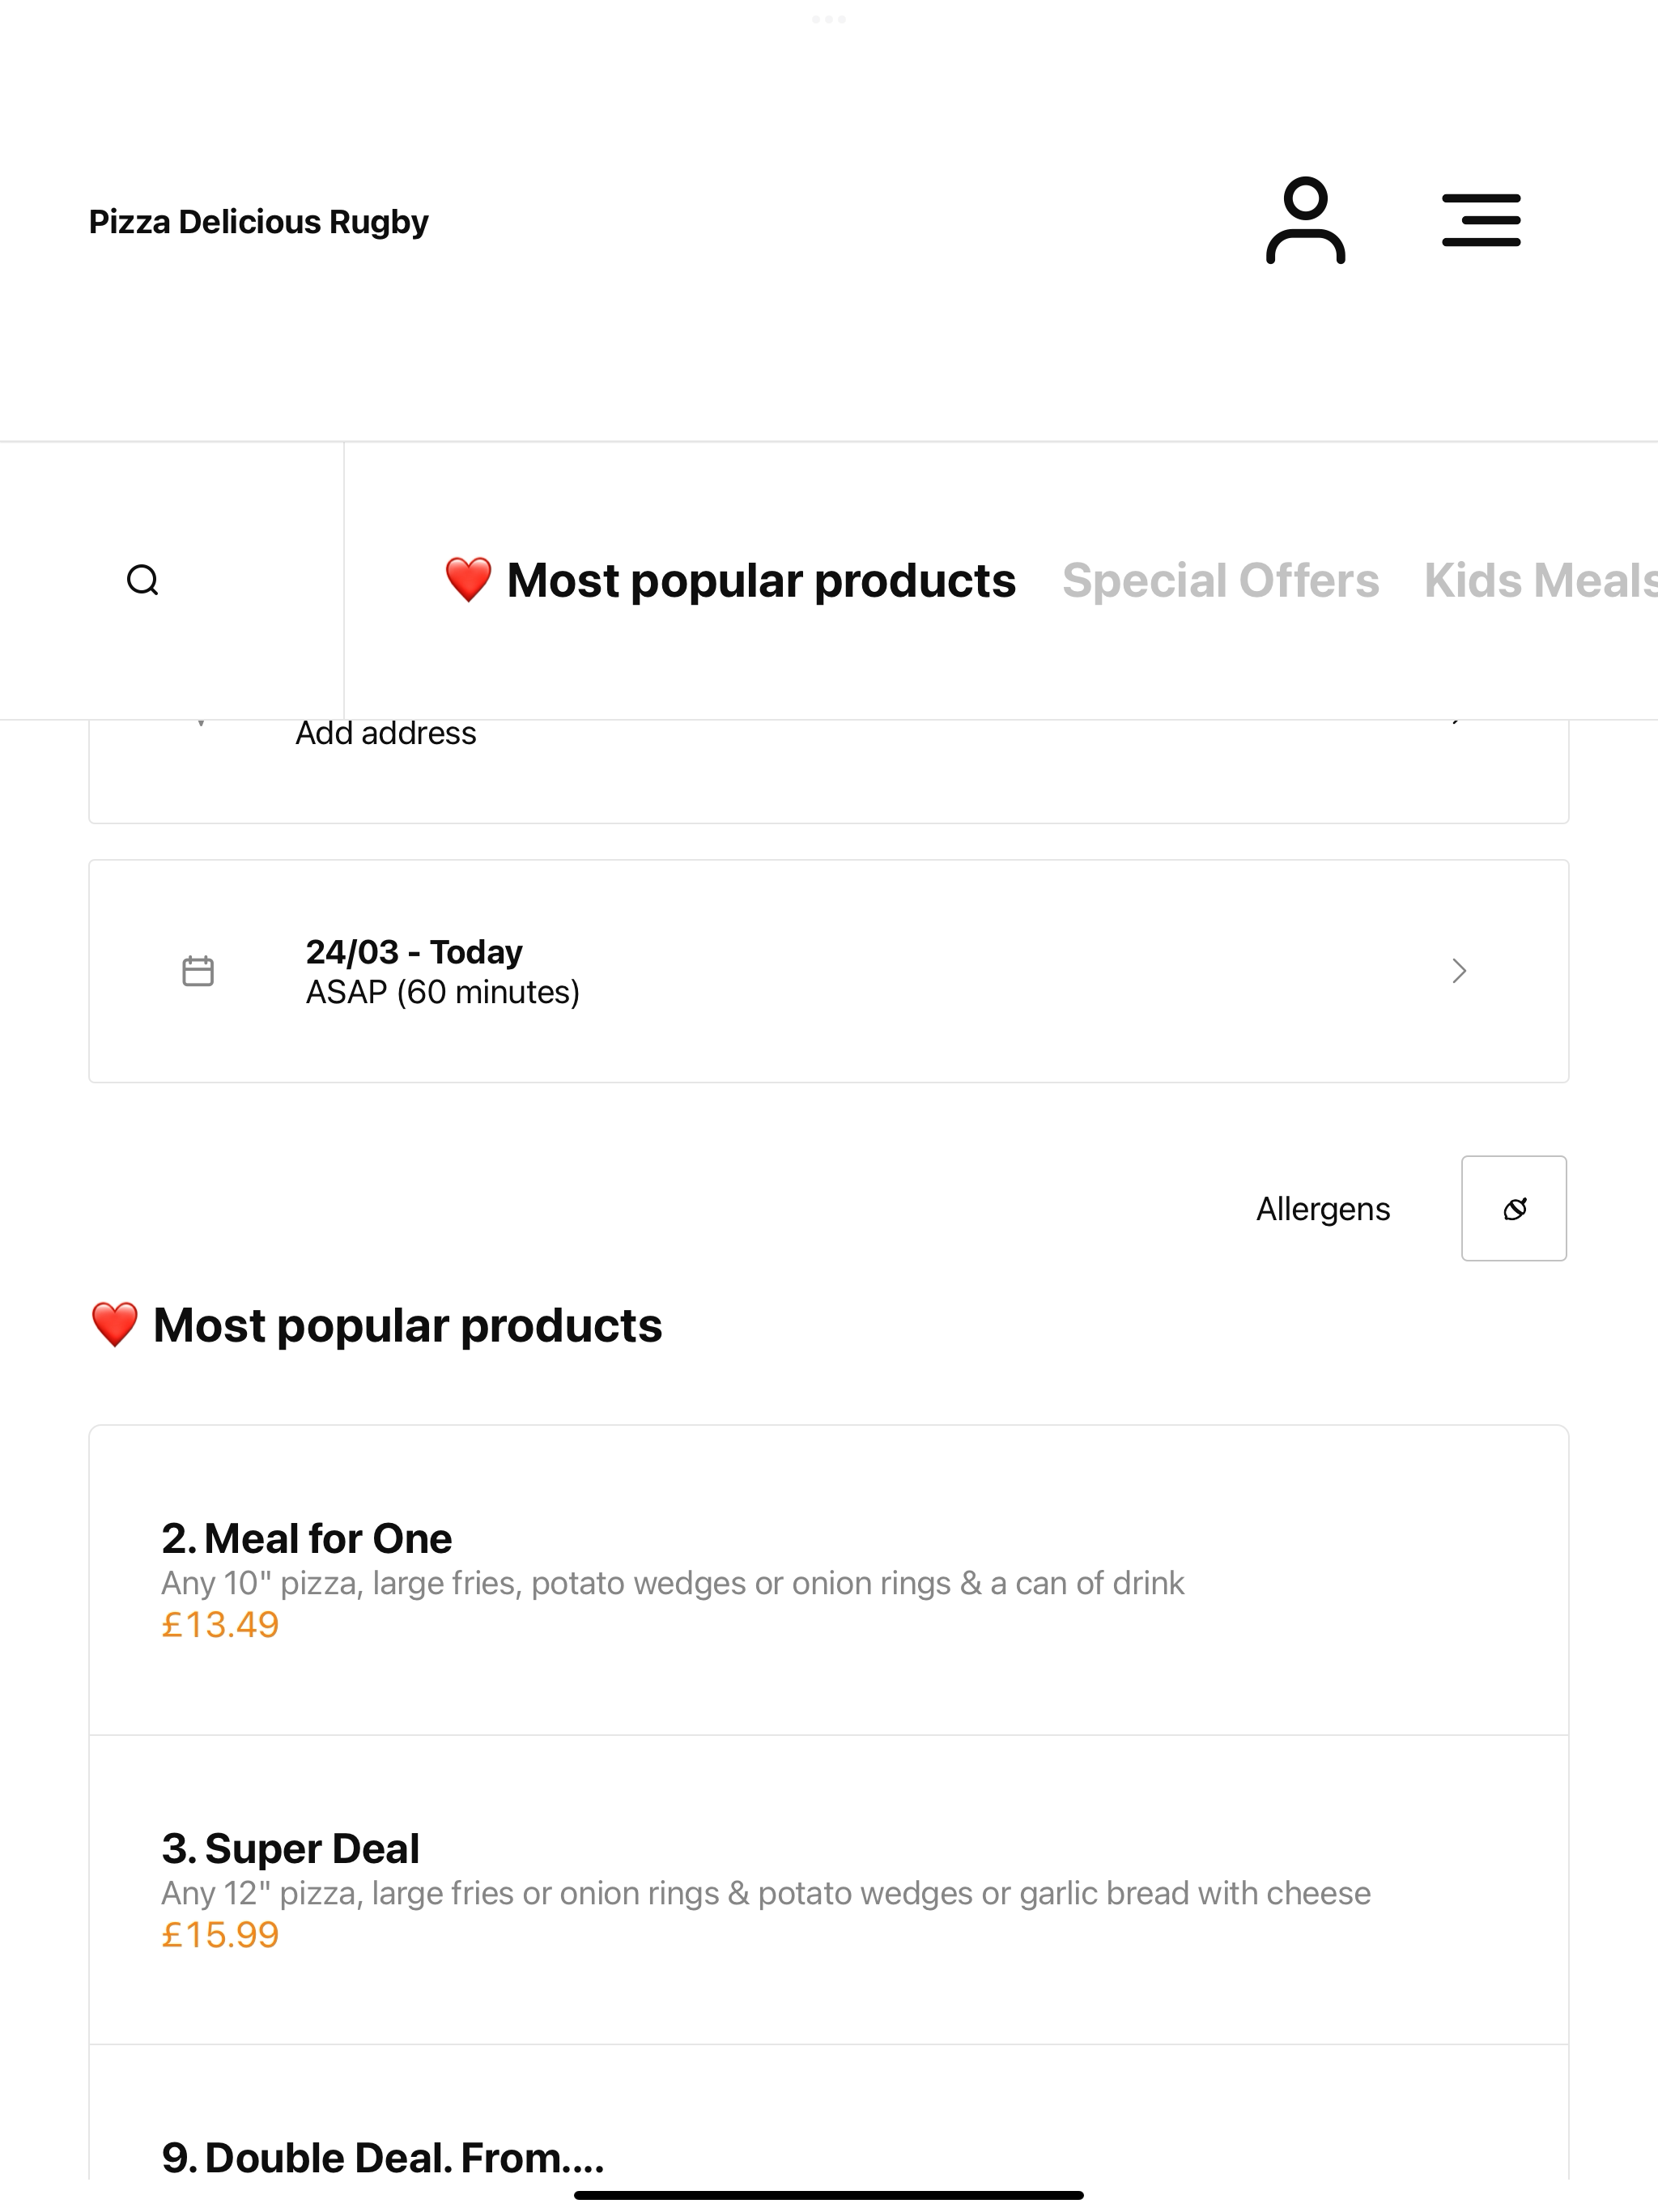Click the calendar icon beside 24/03

click(198, 971)
